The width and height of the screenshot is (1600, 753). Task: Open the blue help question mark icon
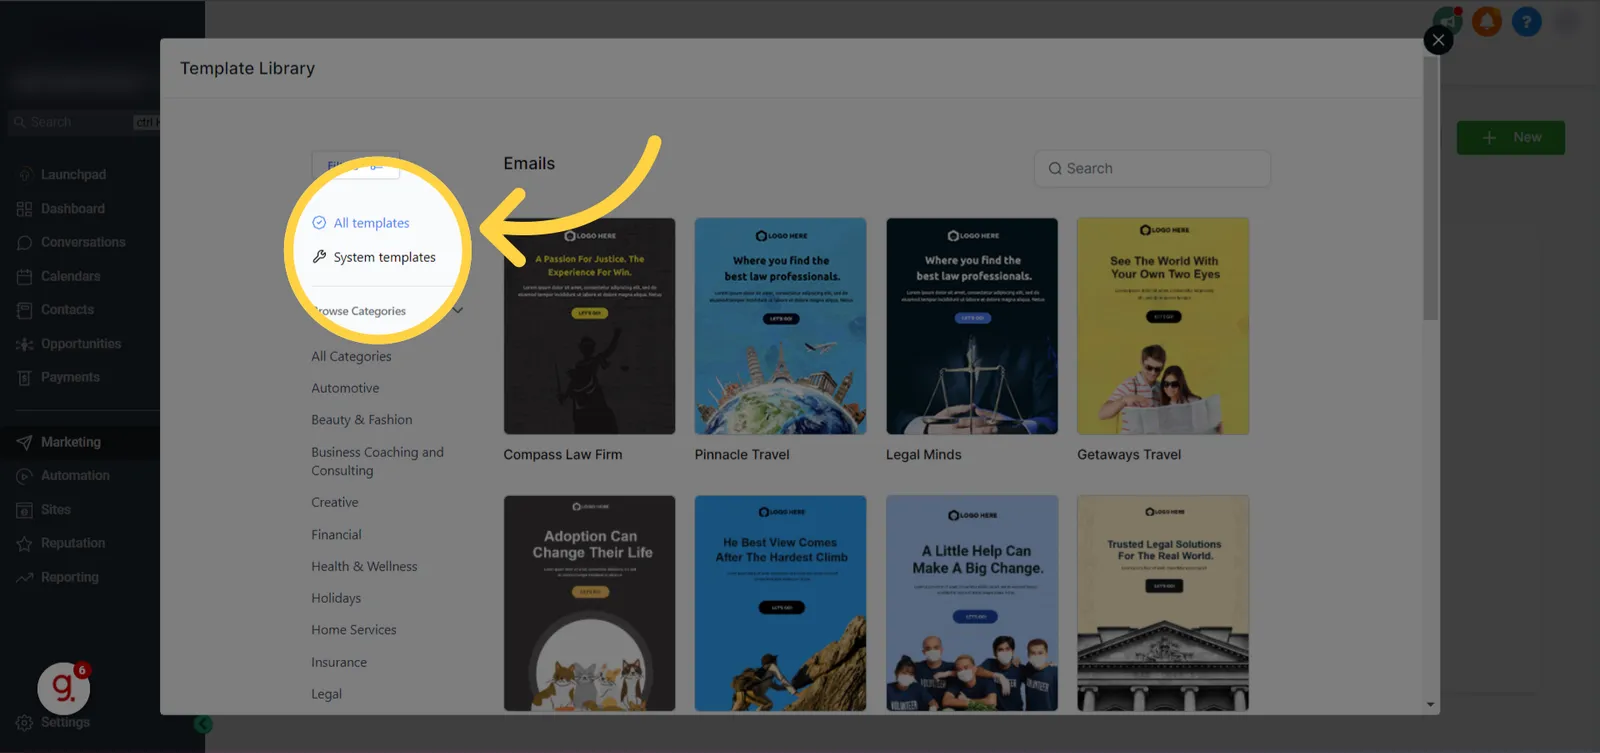(x=1527, y=21)
